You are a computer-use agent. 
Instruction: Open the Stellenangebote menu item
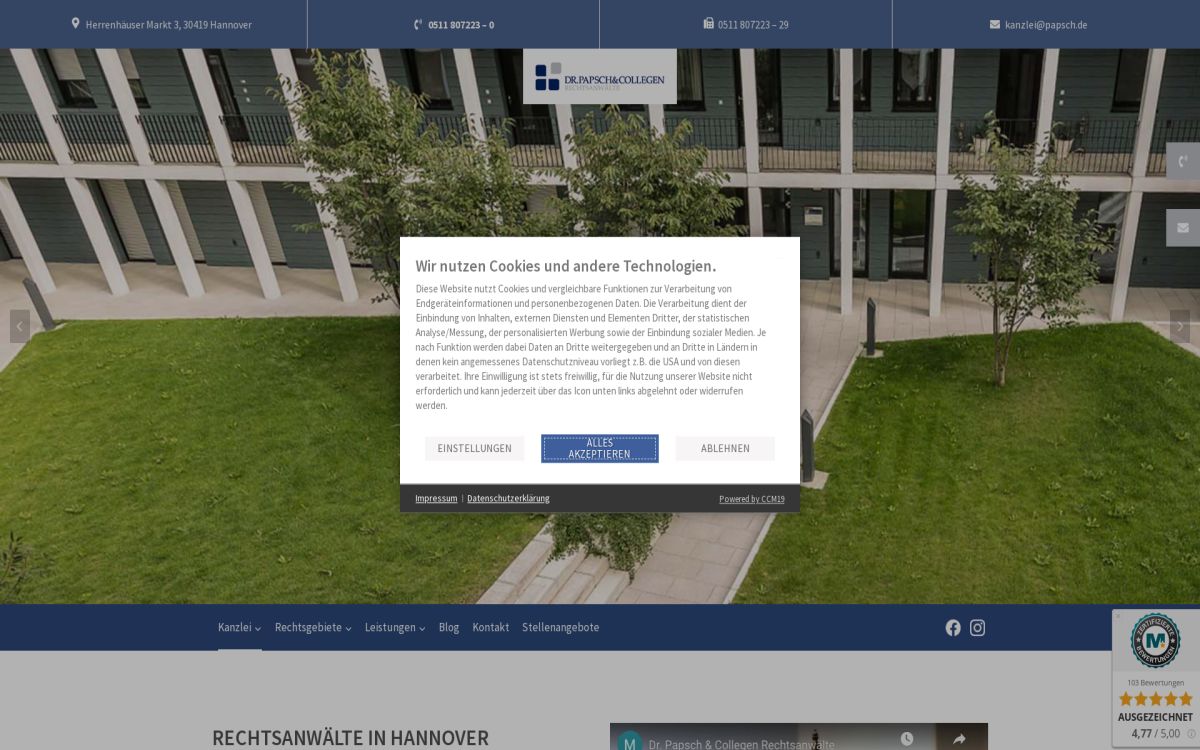click(x=560, y=628)
